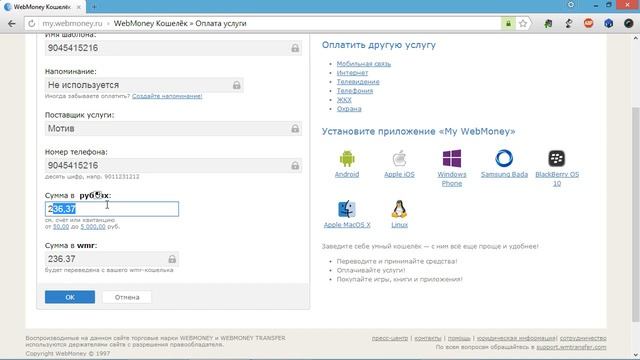Screen dimensions: 640x360
Task: Open the пресс-центр footer link
Action: [390, 338]
